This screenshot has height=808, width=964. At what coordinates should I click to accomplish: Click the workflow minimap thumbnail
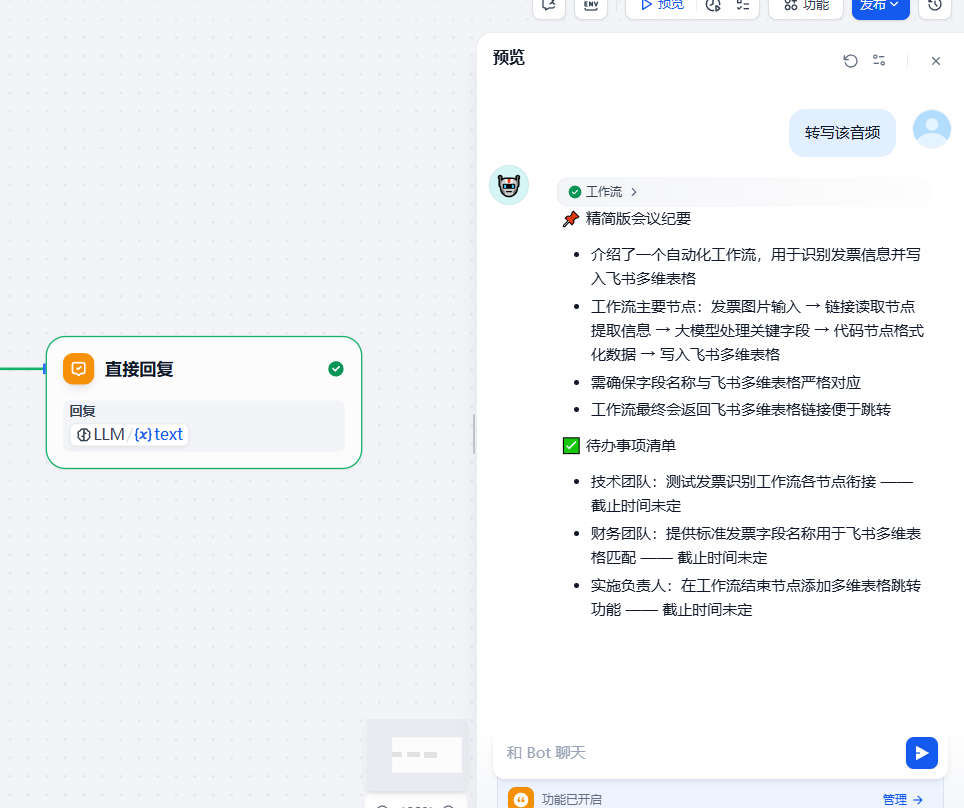click(417, 754)
